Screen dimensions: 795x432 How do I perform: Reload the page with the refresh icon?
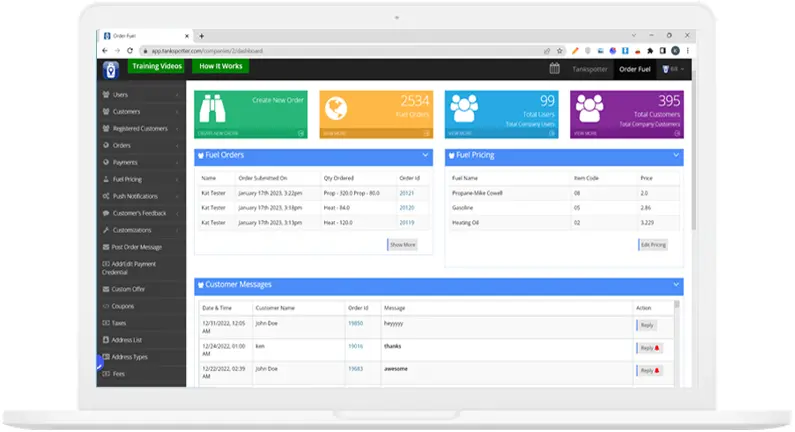click(130, 51)
